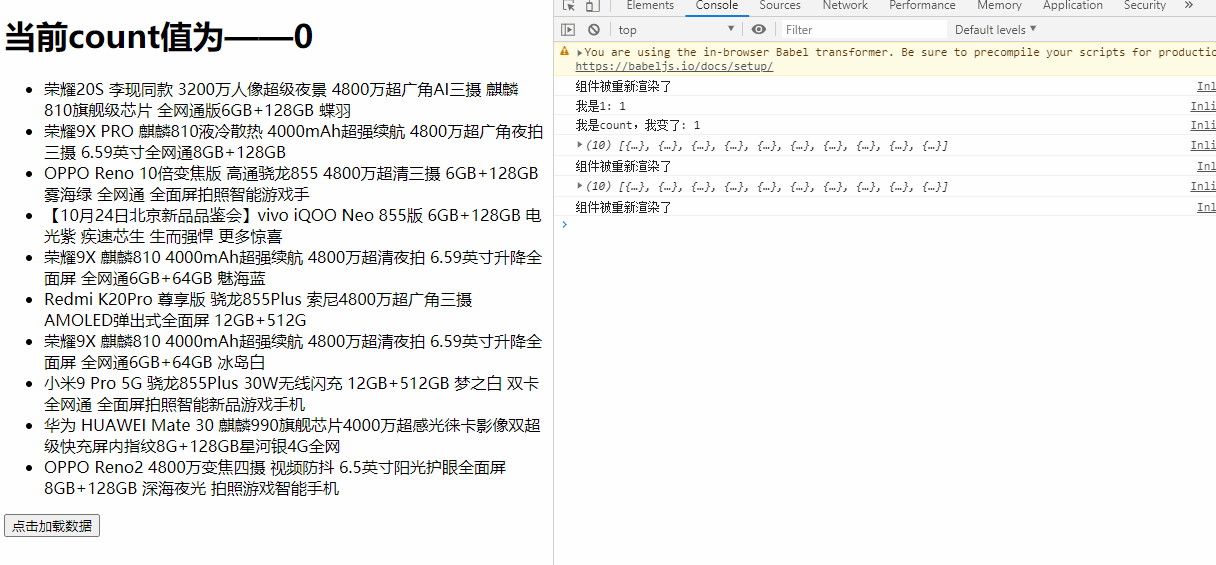1216x565 pixels.
Task: Open the Sources tab
Action: pos(780,6)
